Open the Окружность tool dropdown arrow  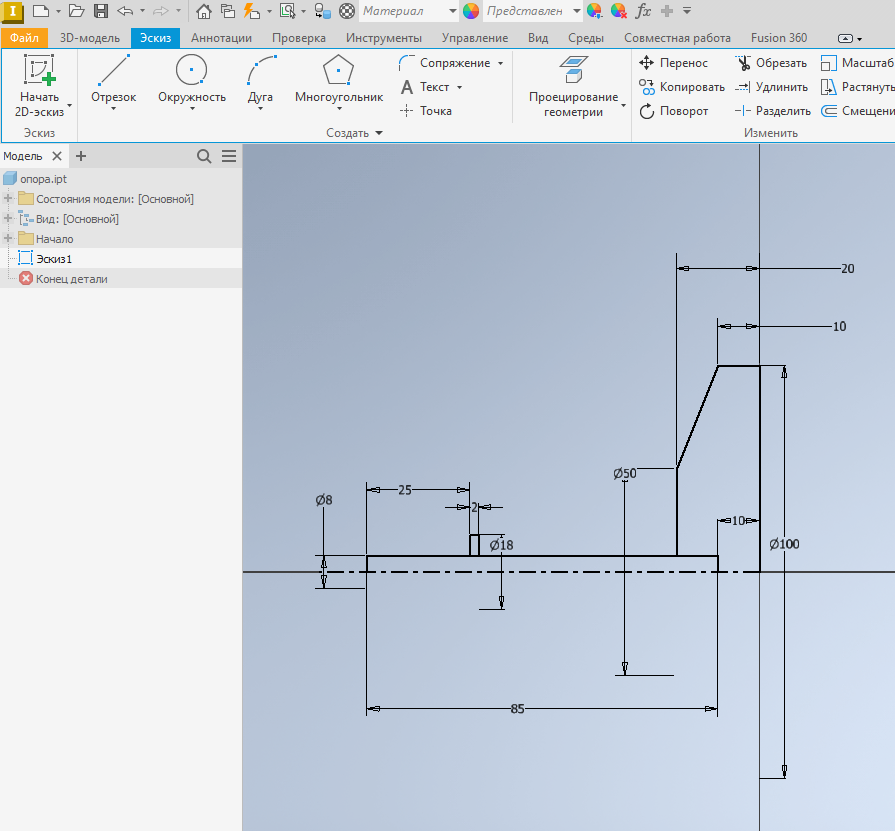pyautogui.click(x=192, y=108)
